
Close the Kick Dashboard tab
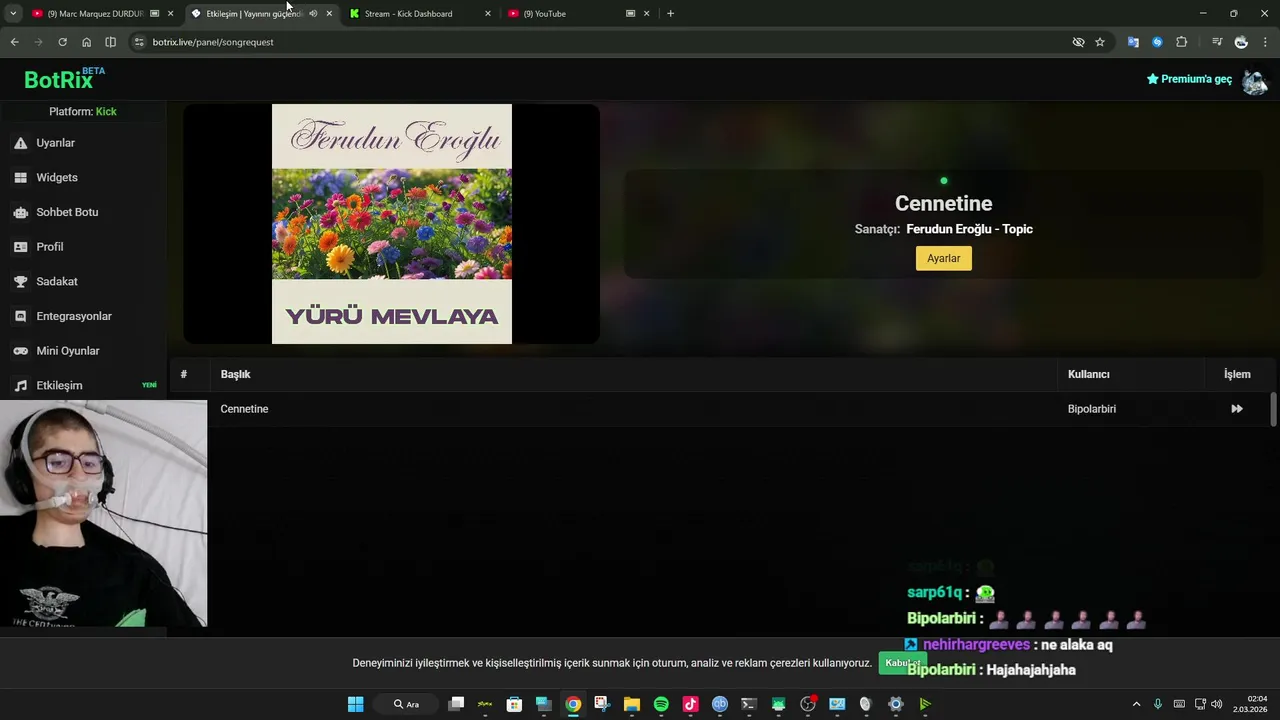click(488, 14)
